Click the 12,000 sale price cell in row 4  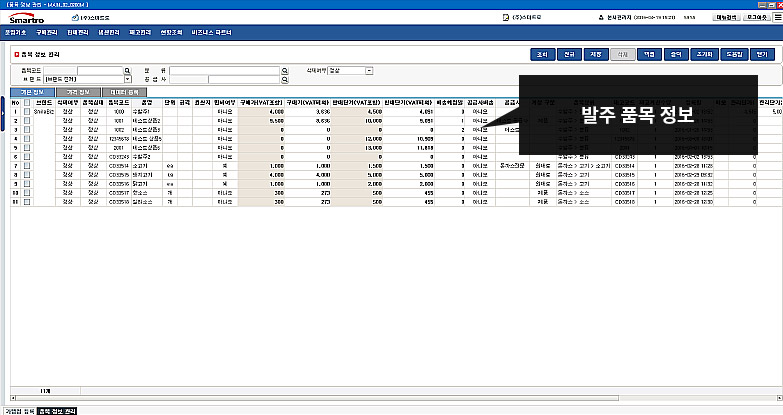[357, 139]
